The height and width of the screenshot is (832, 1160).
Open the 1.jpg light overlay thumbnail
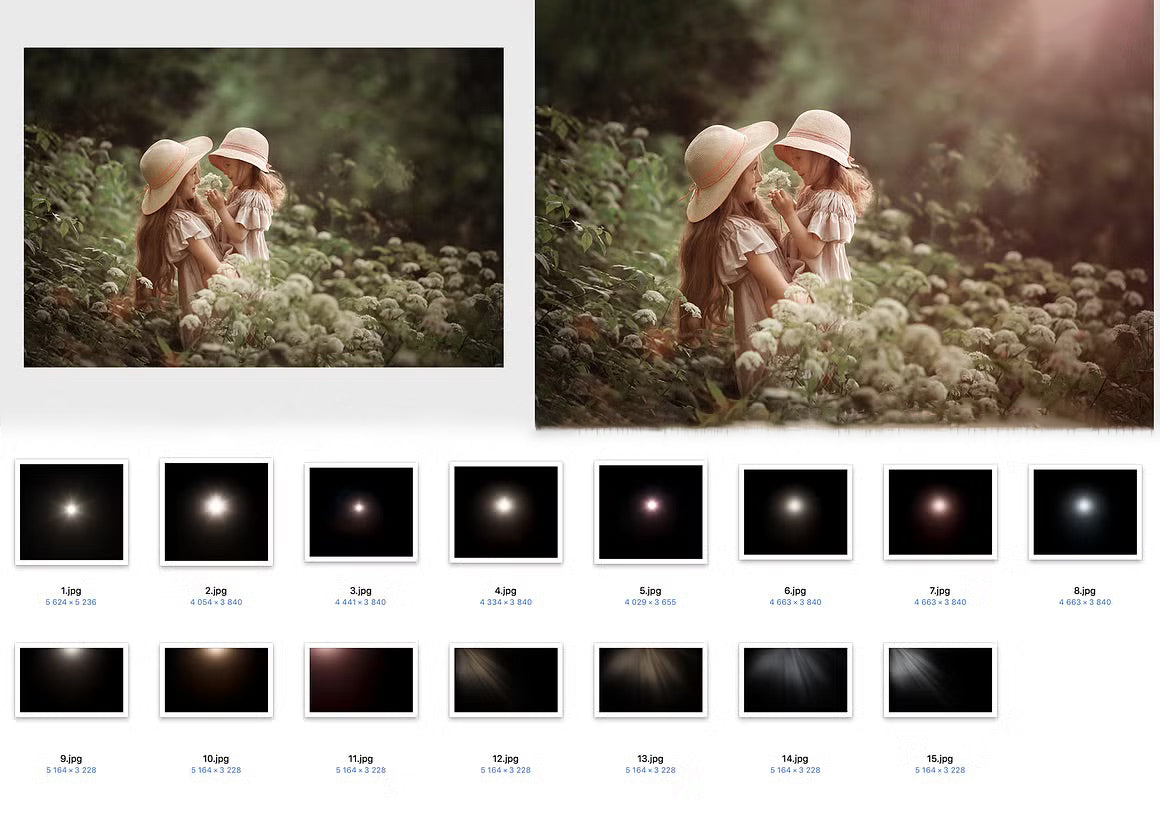tap(71, 512)
